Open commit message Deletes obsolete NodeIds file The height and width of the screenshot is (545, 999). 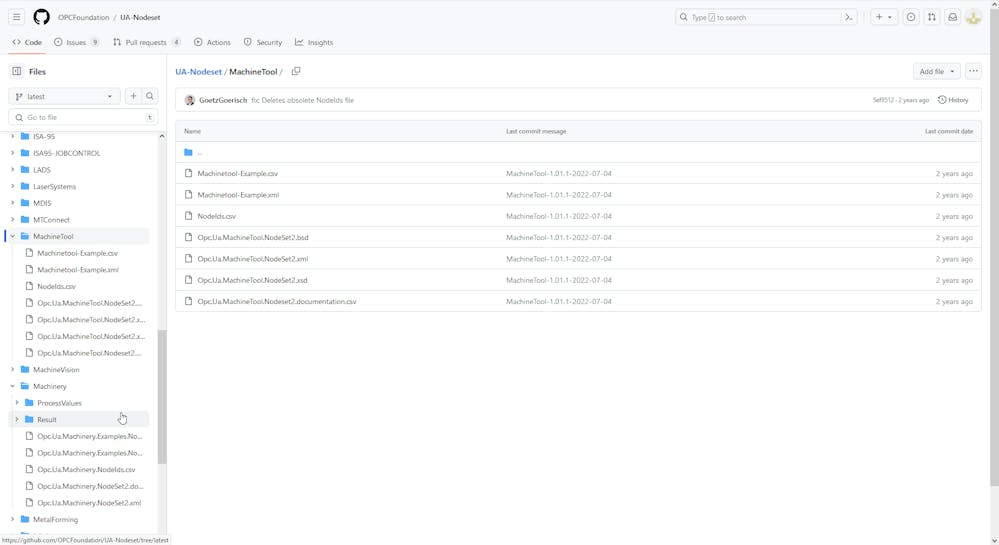pyautogui.click(x=303, y=100)
